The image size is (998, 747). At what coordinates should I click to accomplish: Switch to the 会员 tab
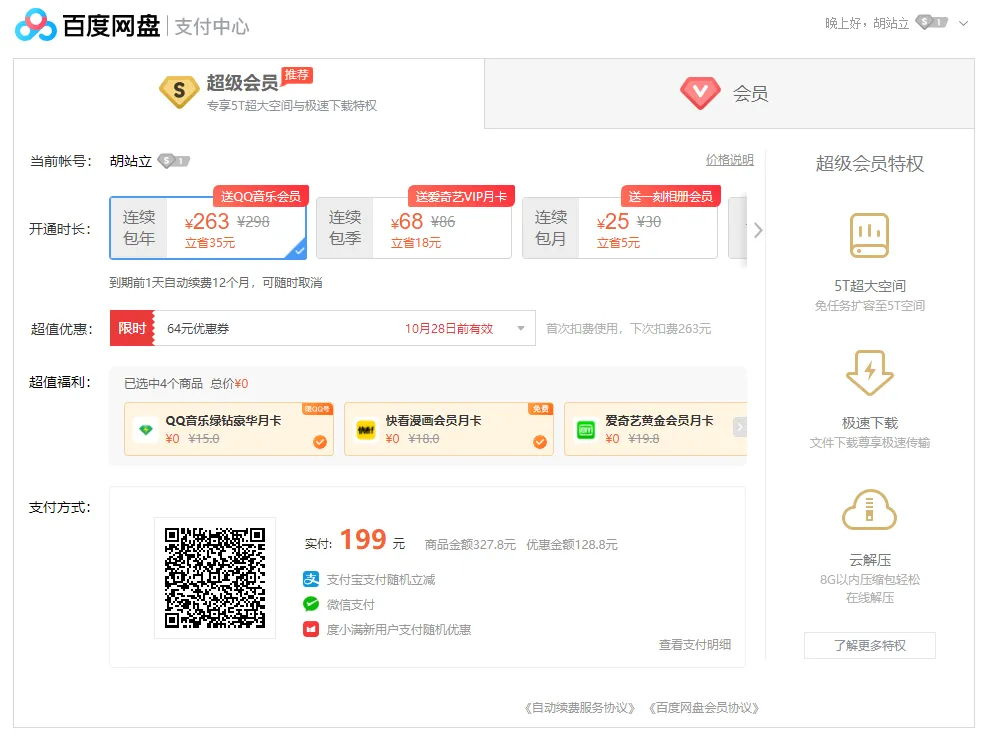pyautogui.click(x=729, y=94)
